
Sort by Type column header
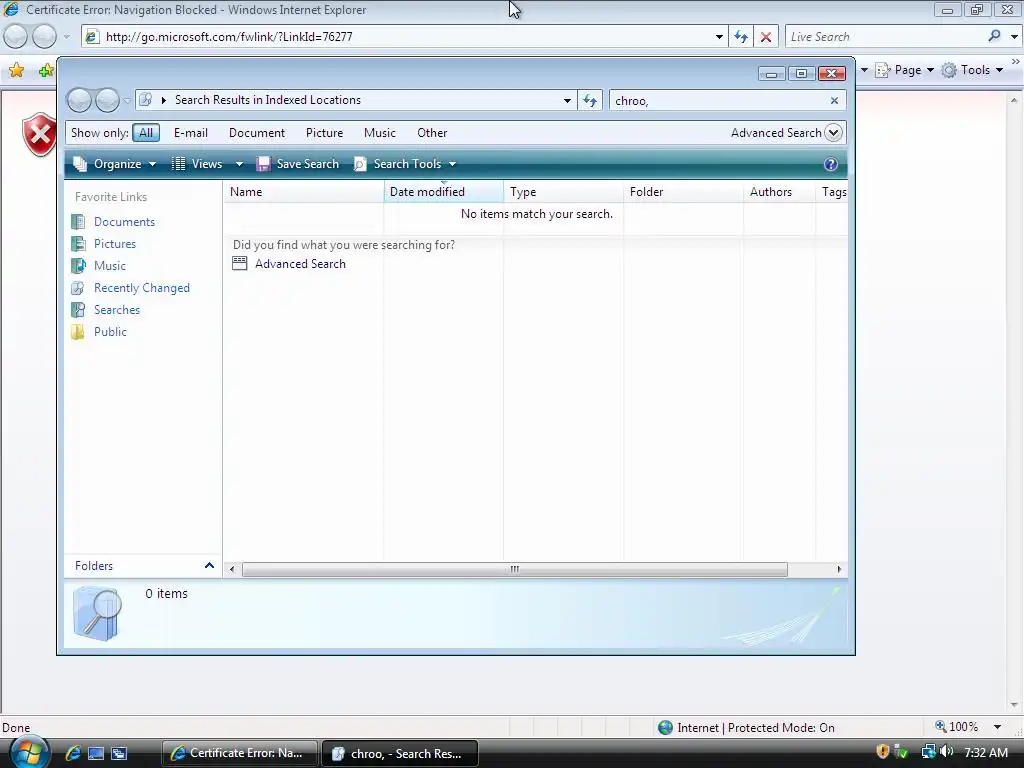pos(563,192)
